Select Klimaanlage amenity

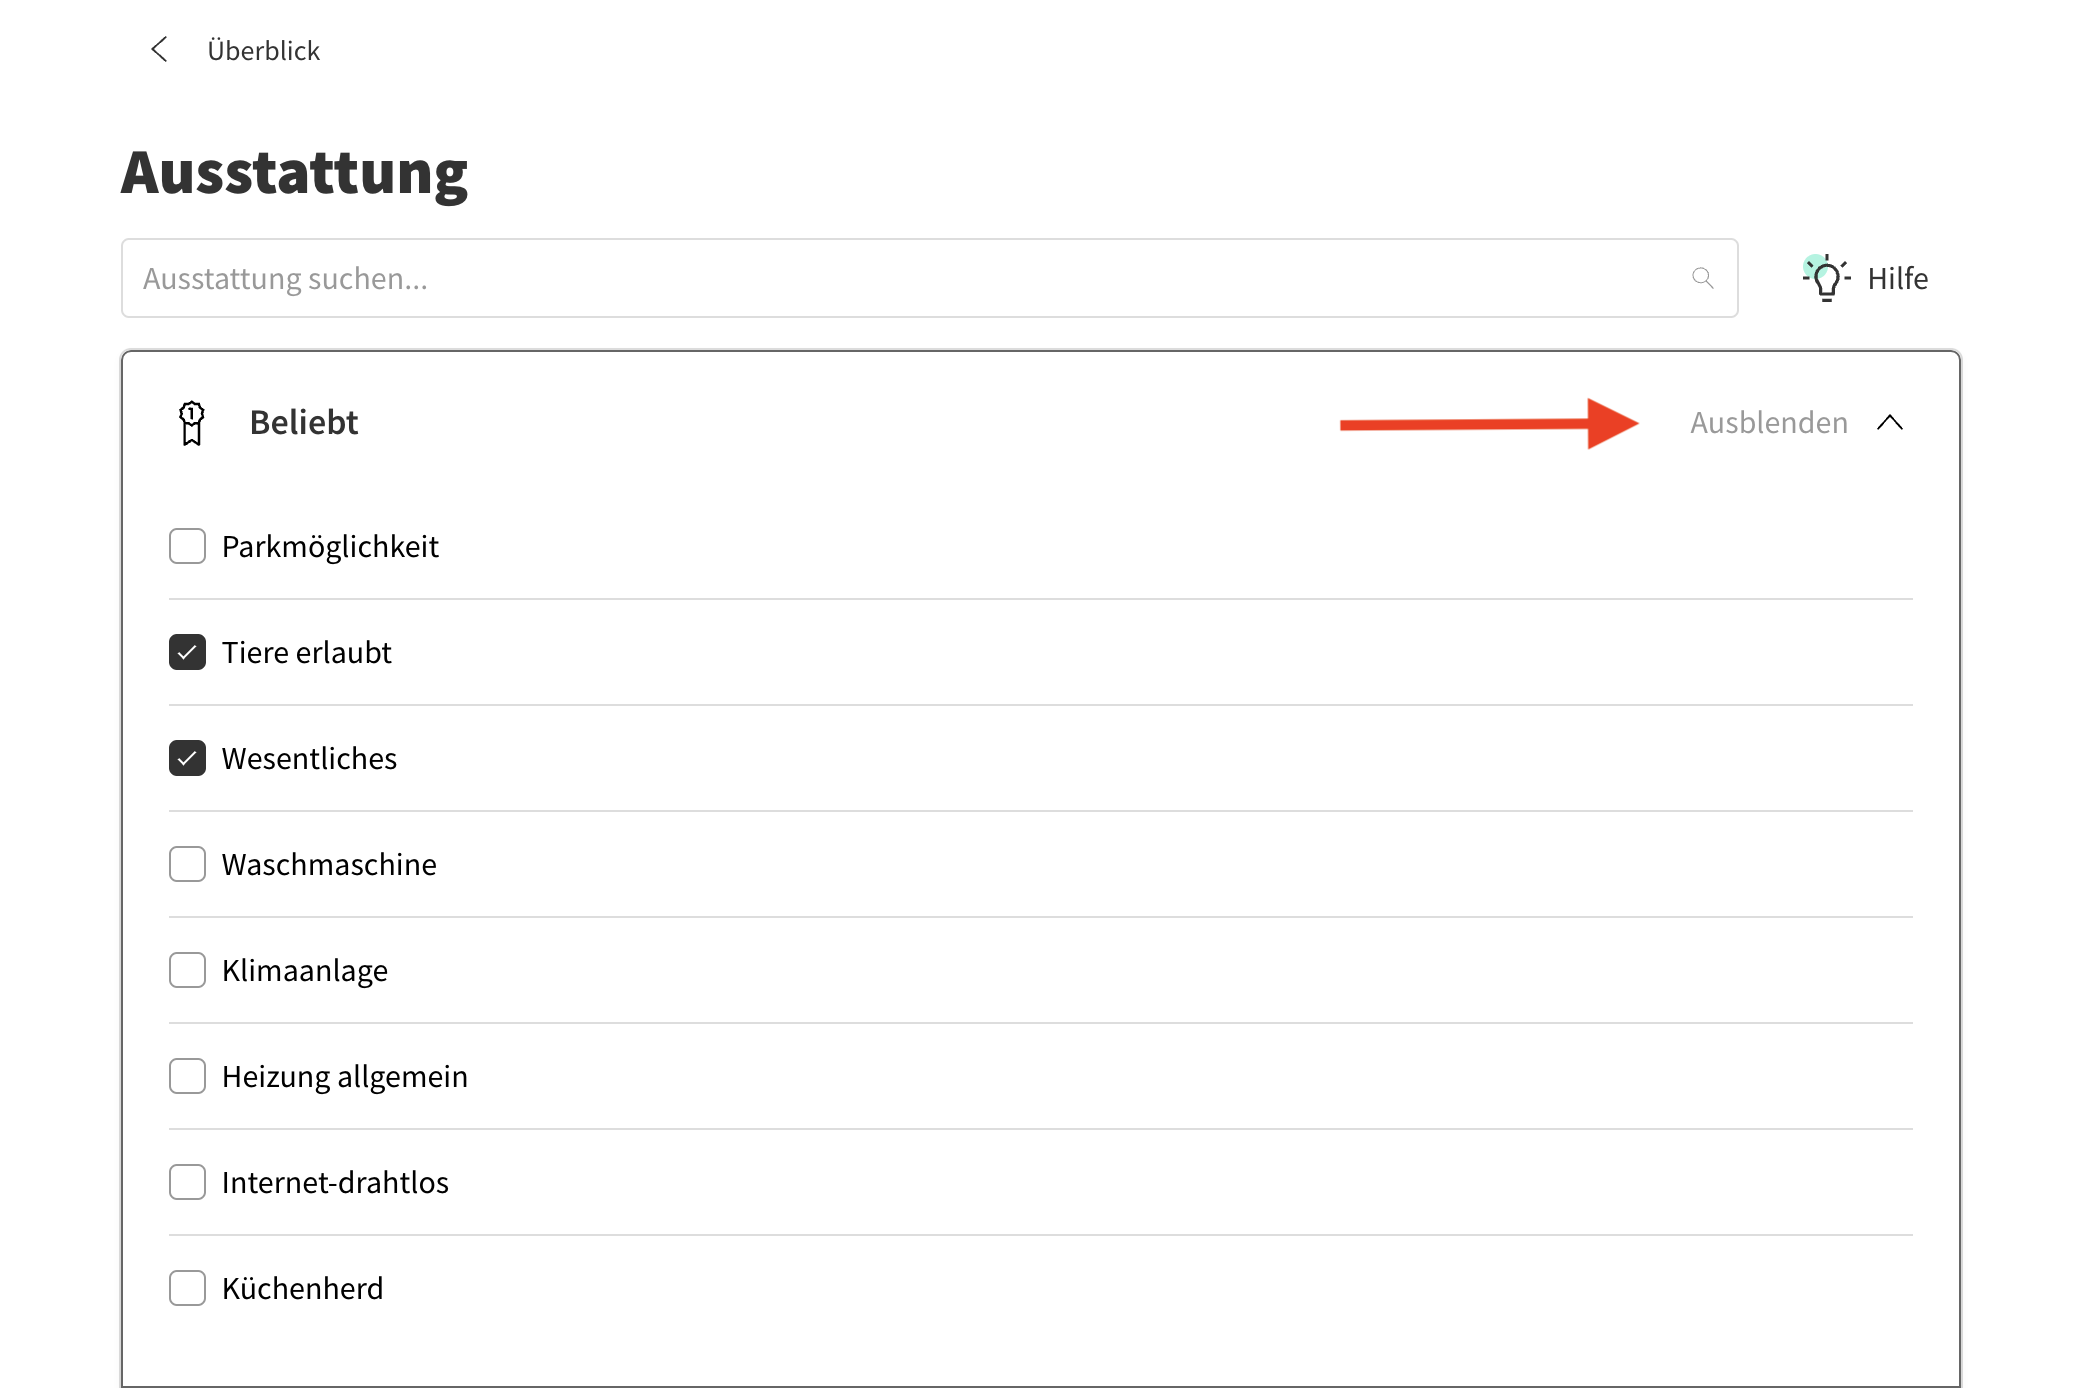(187, 970)
